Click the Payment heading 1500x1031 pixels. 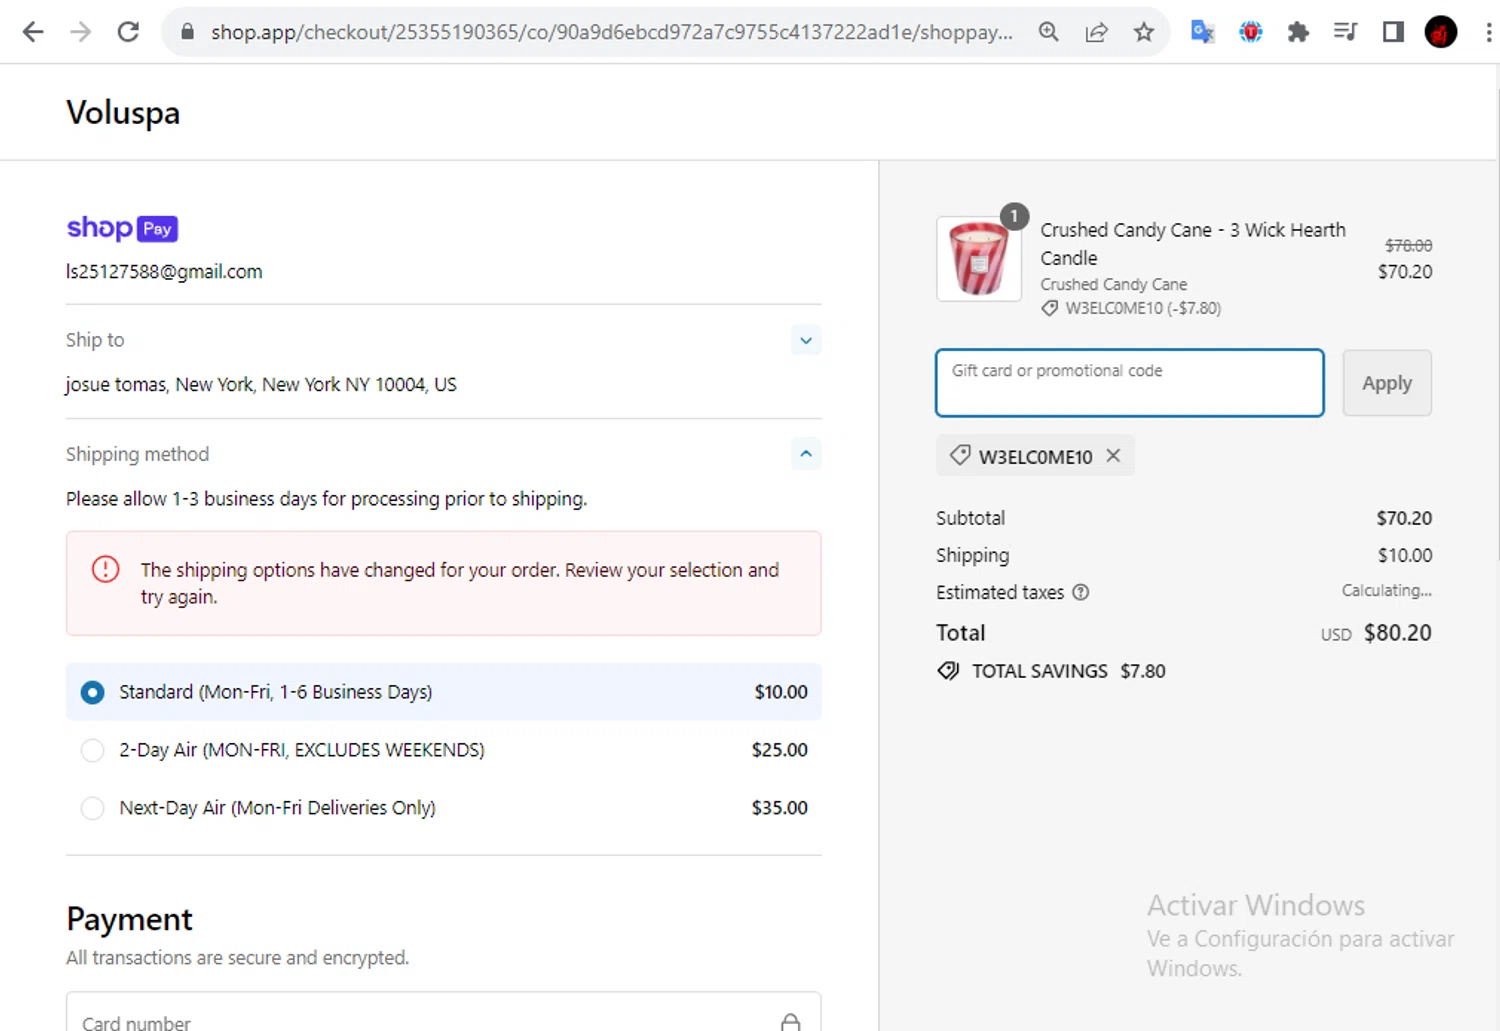pyautogui.click(x=130, y=919)
